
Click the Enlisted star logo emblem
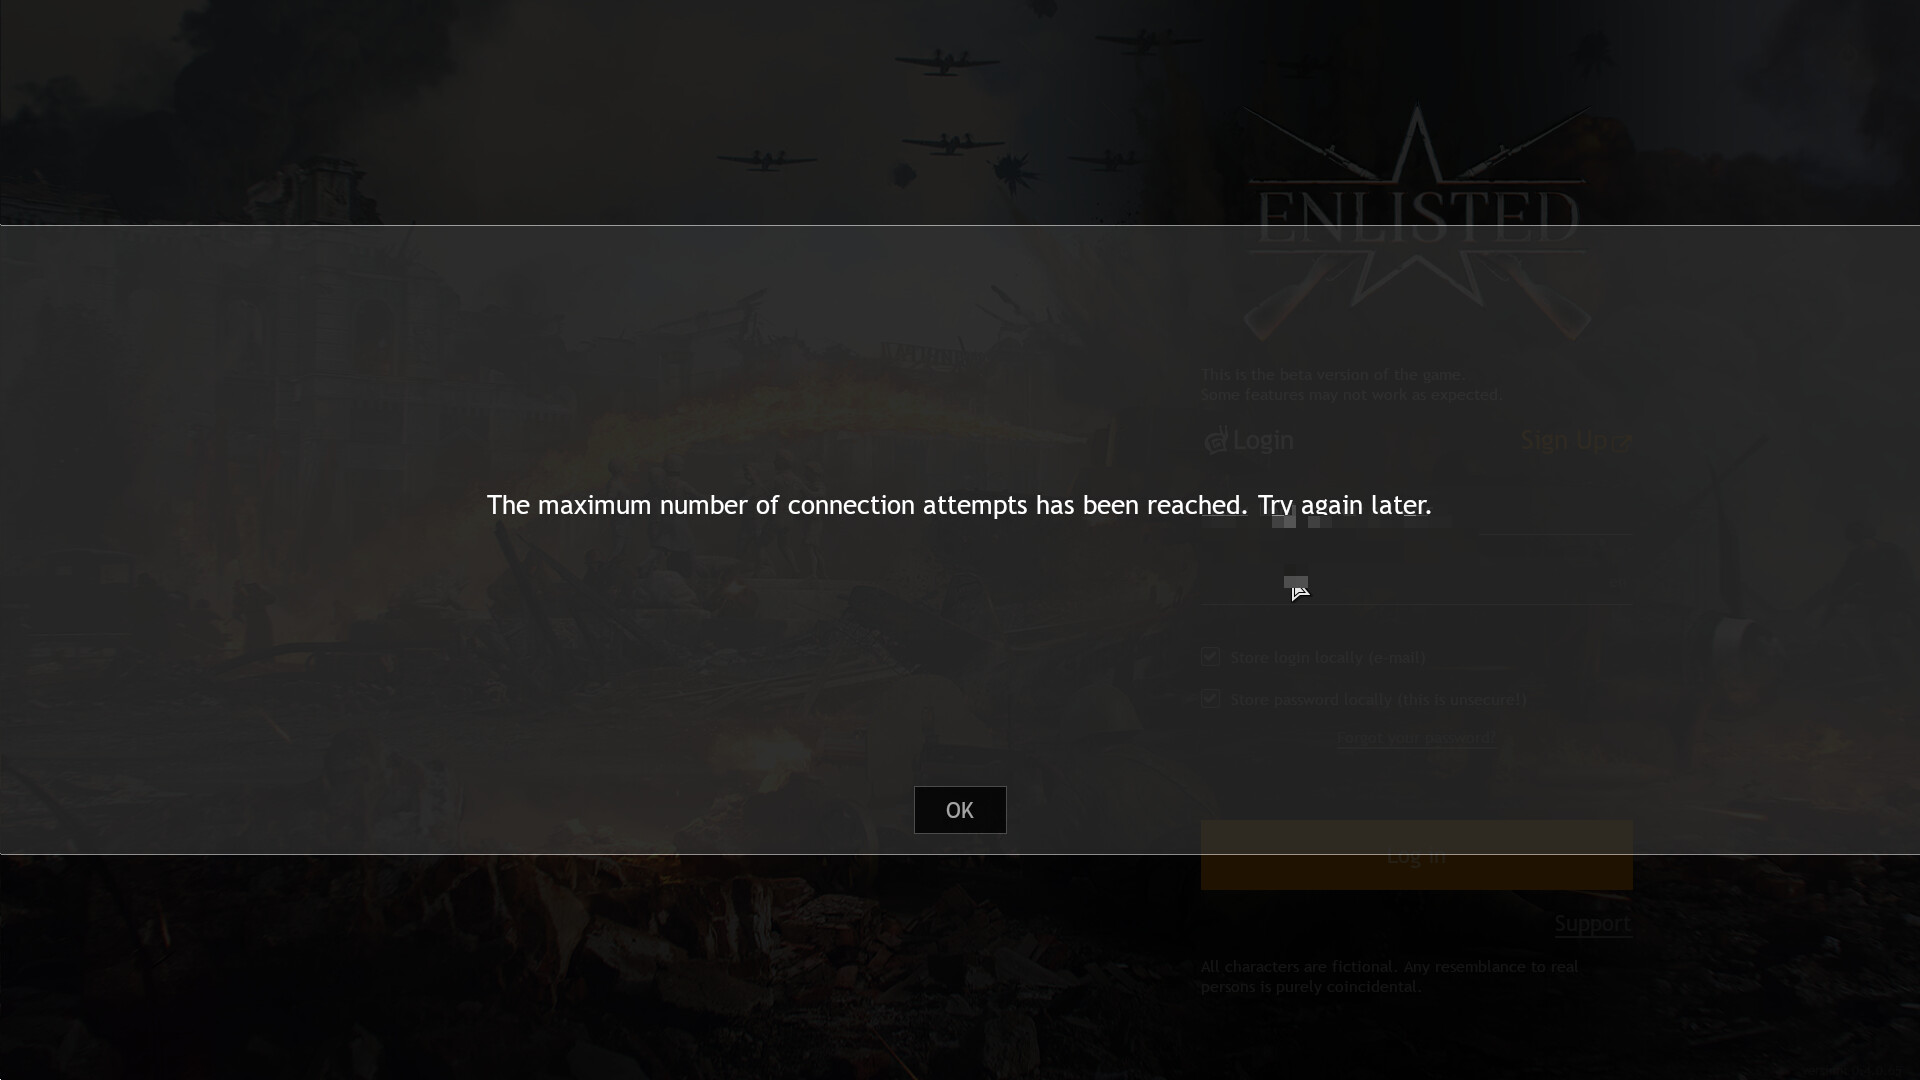(1416, 222)
